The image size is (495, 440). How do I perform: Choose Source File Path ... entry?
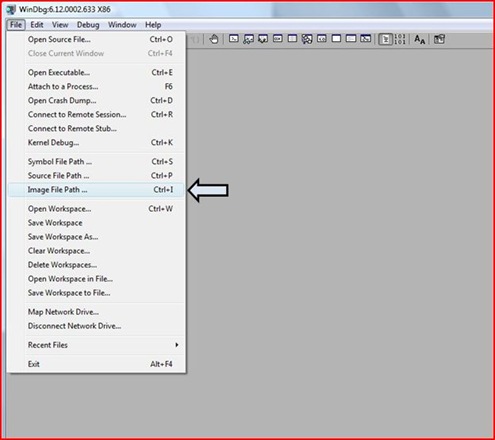pos(96,176)
